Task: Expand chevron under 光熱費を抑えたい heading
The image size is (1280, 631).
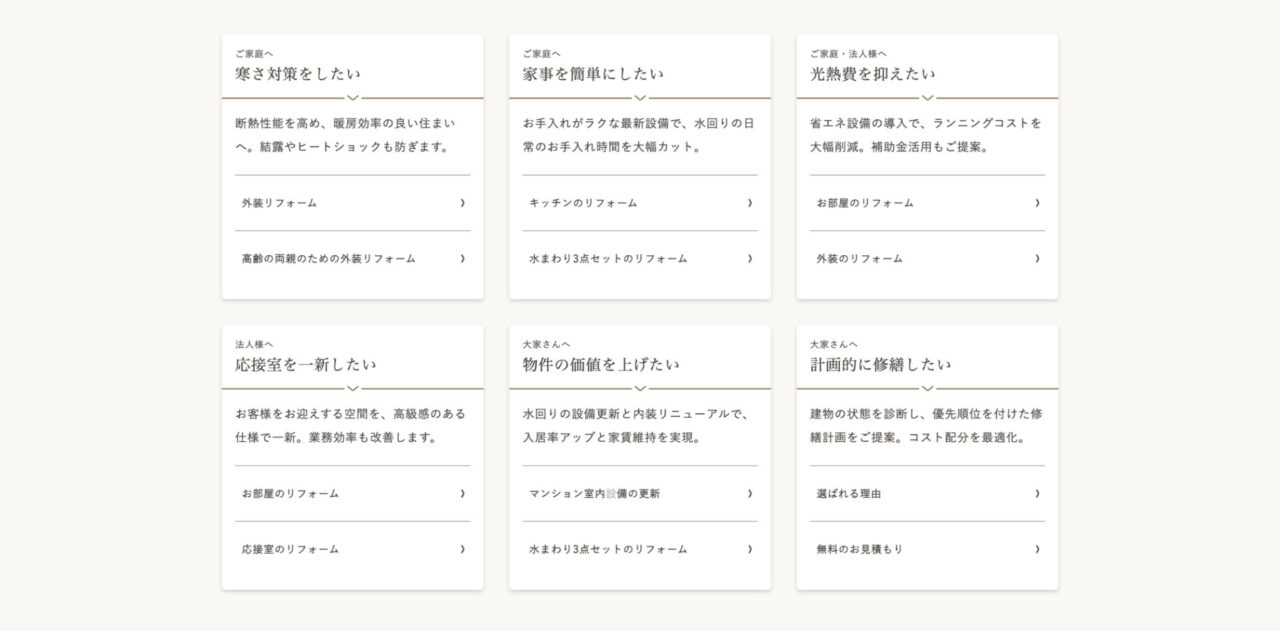Action: 927,98
